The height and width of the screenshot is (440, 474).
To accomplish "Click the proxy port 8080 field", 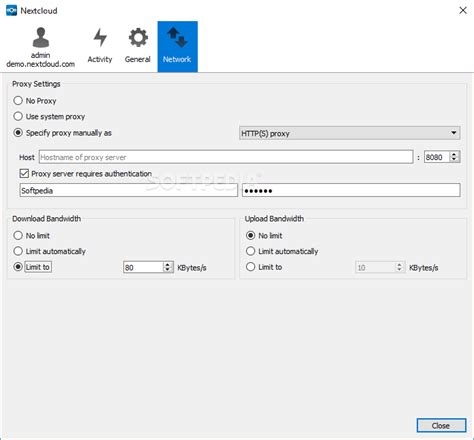I will pyautogui.click(x=437, y=157).
